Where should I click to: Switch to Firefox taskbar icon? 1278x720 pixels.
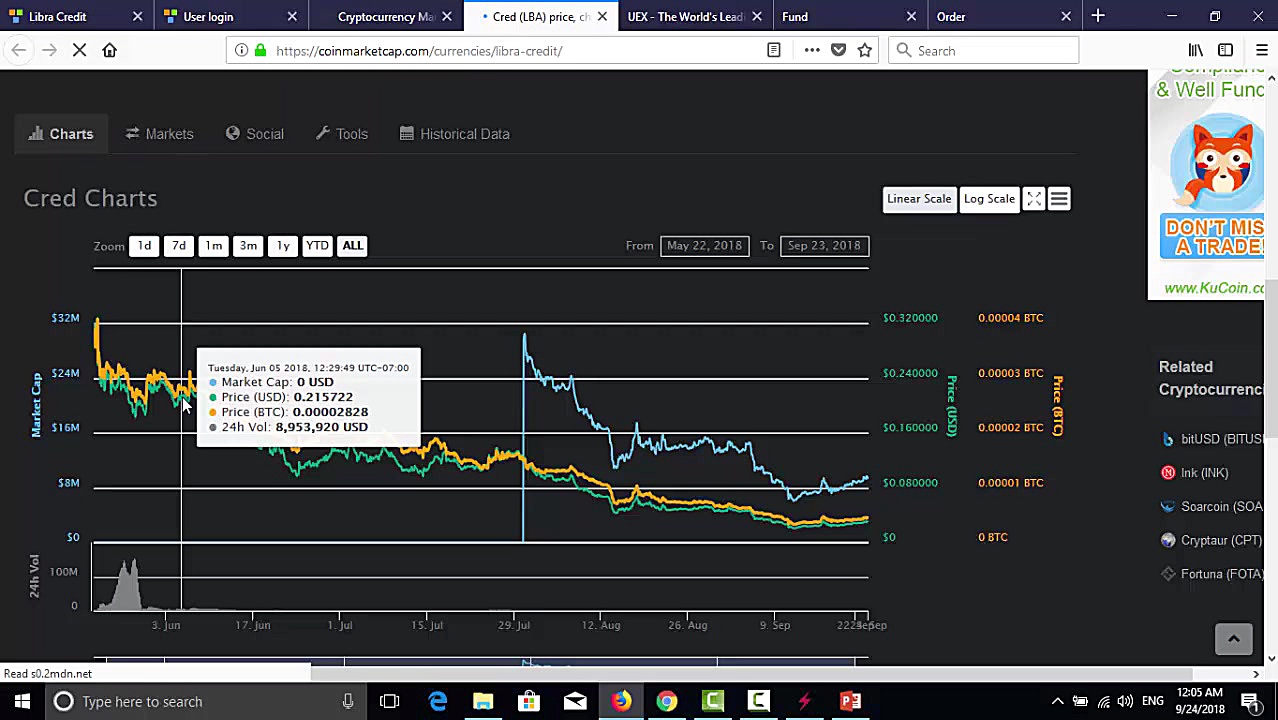[x=621, y=701]
